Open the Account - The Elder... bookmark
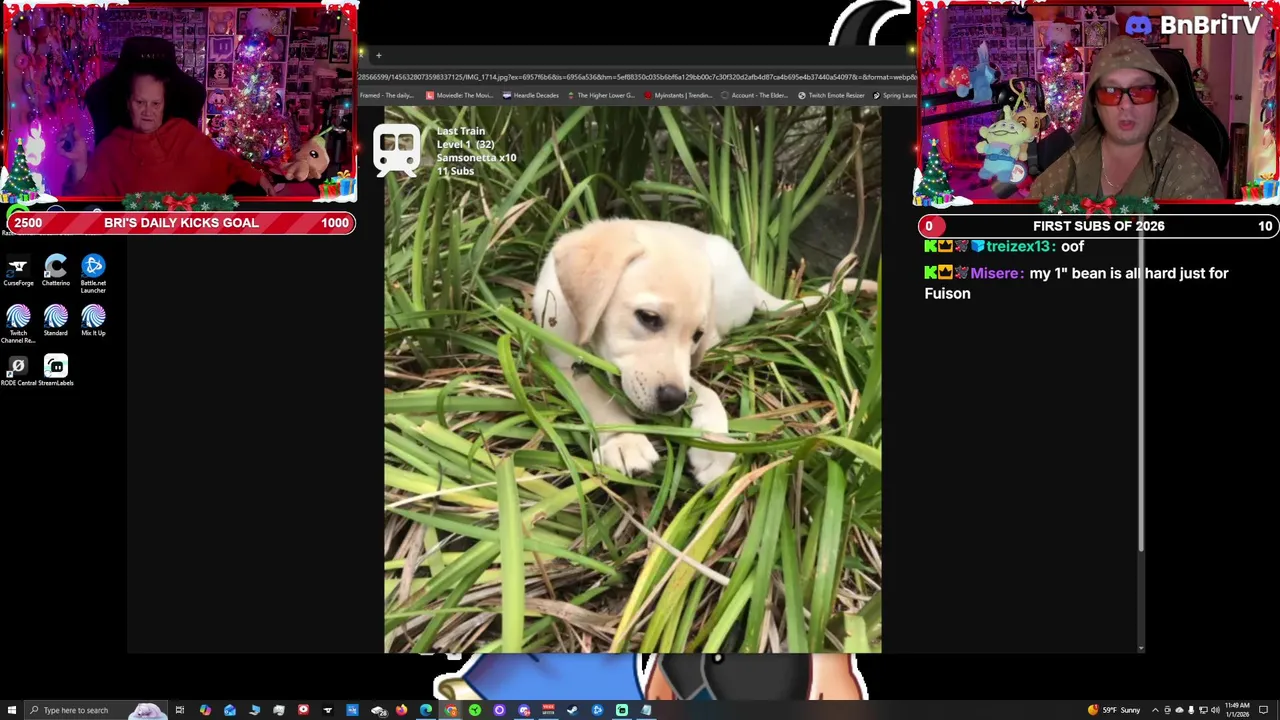 (x=755, y=95)
